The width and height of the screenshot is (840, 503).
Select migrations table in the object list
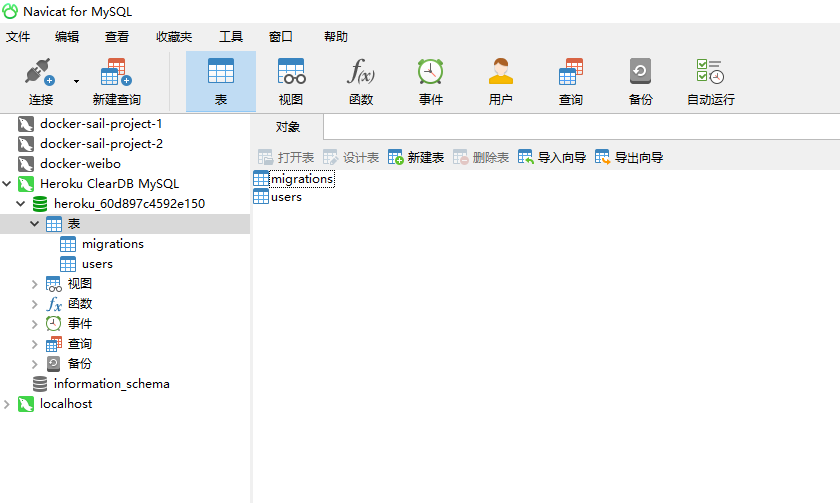click(302, 179)
